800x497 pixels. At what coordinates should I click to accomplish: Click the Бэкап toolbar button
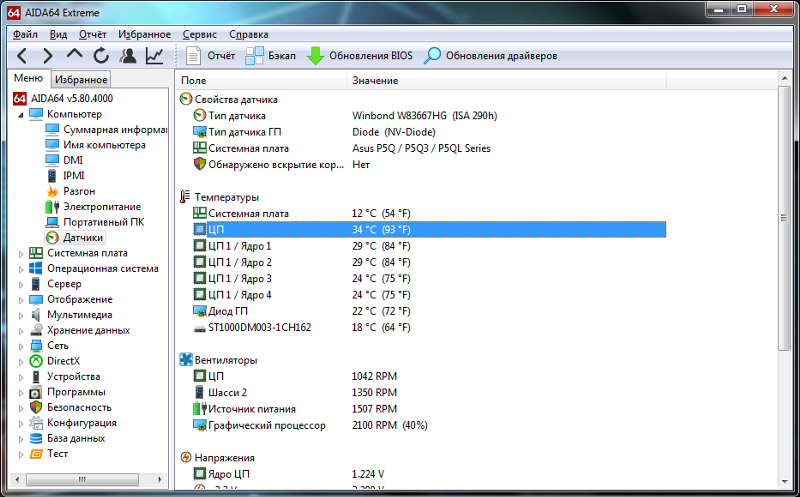click(270, 56)
